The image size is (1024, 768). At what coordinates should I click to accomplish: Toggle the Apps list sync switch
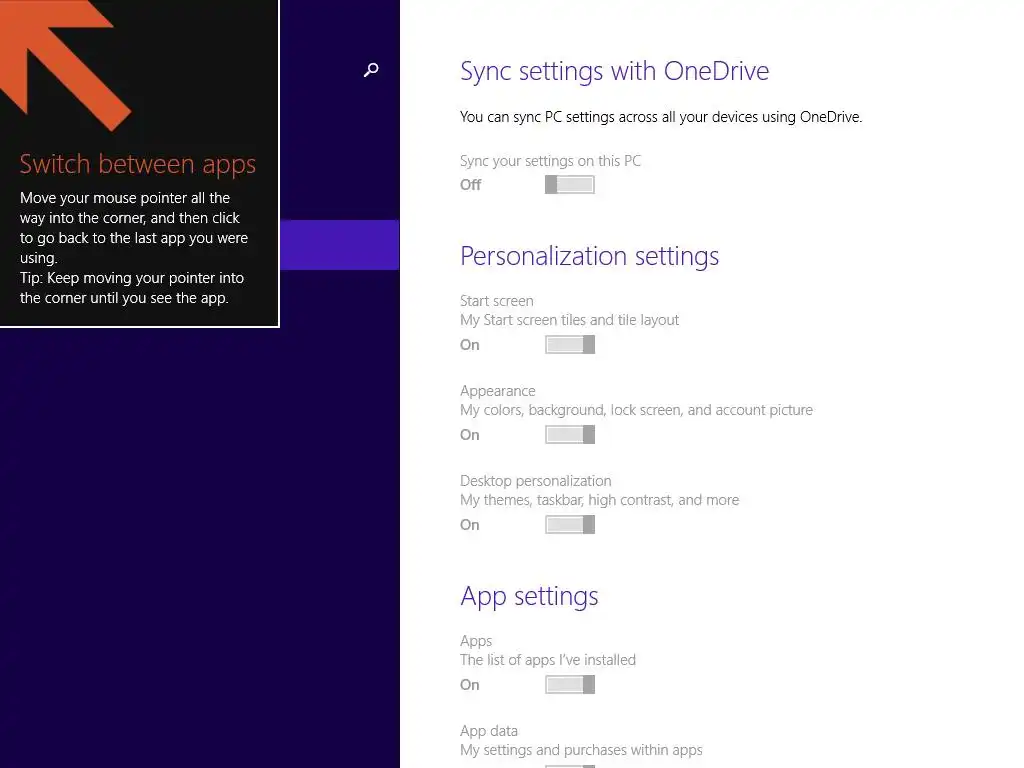point(569,685)
